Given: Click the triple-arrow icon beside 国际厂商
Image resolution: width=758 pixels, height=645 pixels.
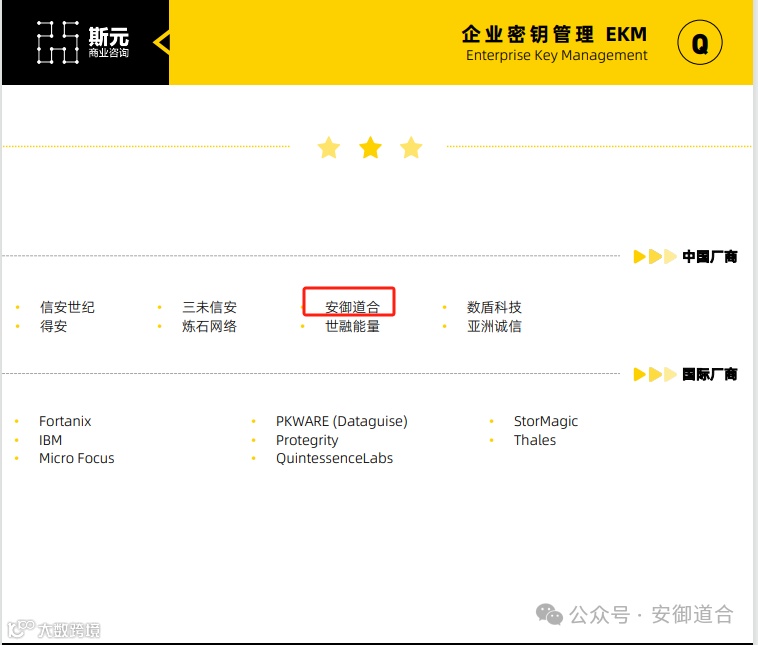Looking at the screenshot, I should pyautogui.click(x=655, y=374).
